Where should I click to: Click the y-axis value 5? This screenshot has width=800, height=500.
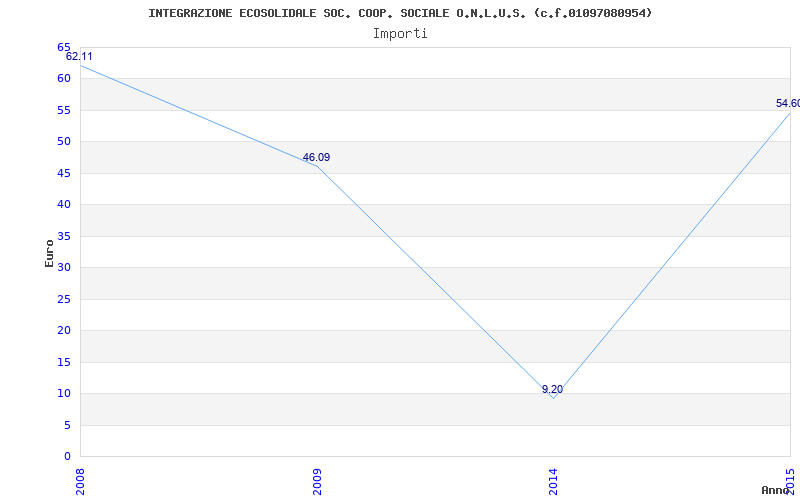[x=67, y=426]
